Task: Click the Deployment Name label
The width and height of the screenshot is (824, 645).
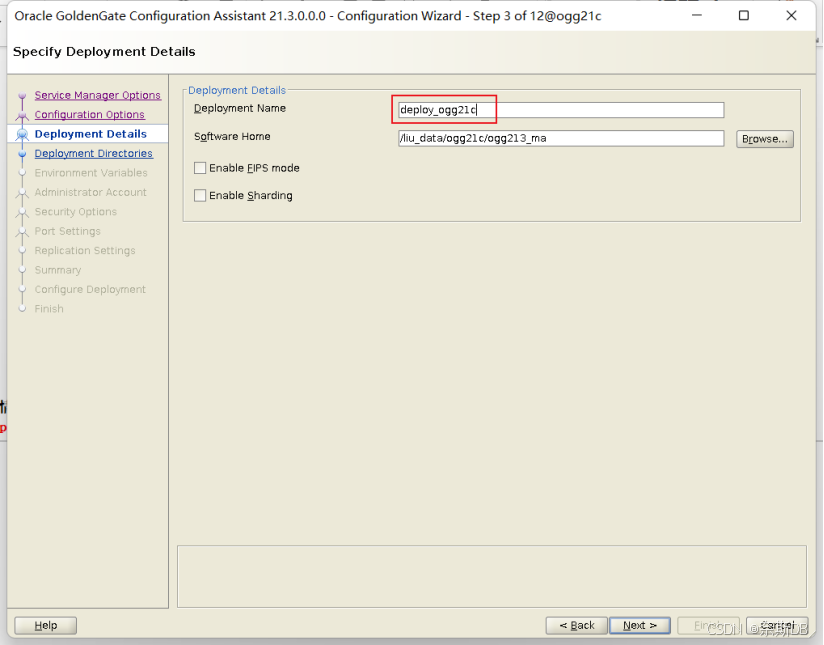Action: point(240,108)
